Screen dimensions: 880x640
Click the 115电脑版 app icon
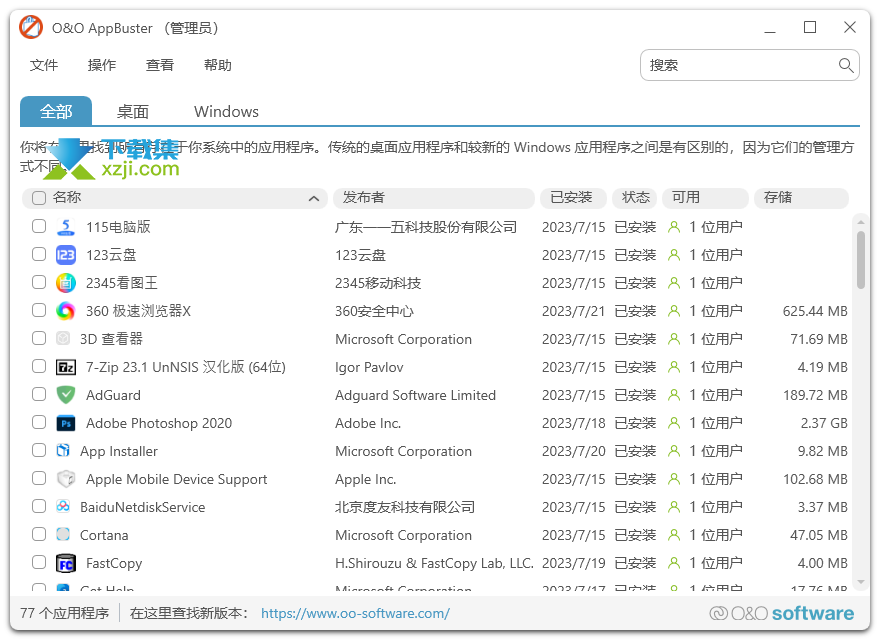click(x=66, y=227)
